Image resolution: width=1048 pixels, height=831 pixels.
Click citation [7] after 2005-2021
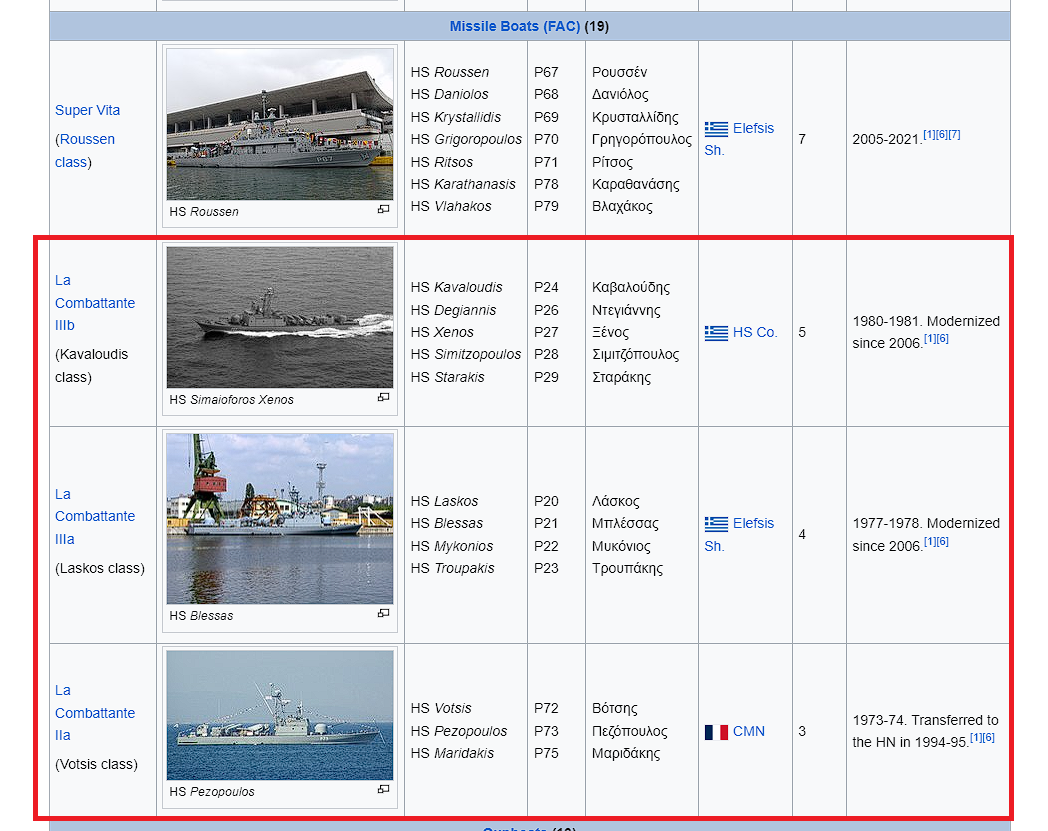coord(954,134)
